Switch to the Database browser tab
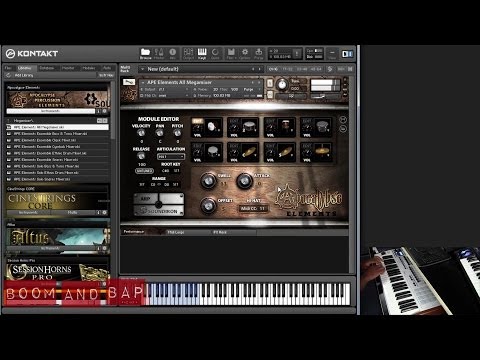Viewport: 480px width, 360px height. click(47, 68)
